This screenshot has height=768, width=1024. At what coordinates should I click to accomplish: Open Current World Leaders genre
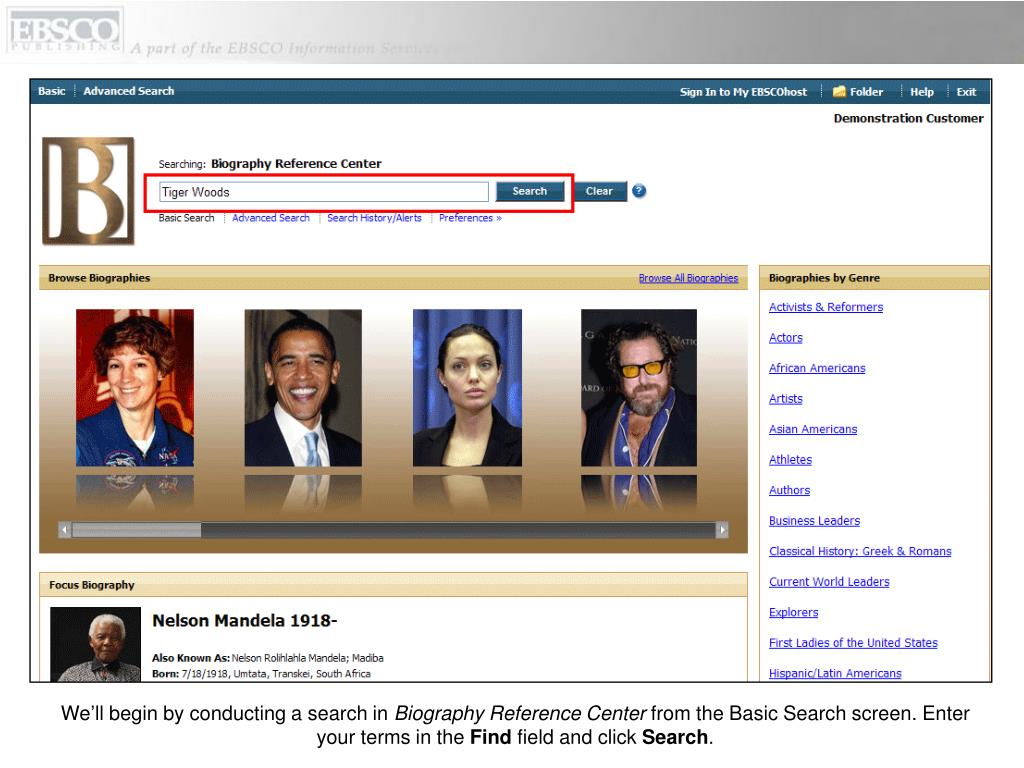pyautogui.click(x=829, y=582)
